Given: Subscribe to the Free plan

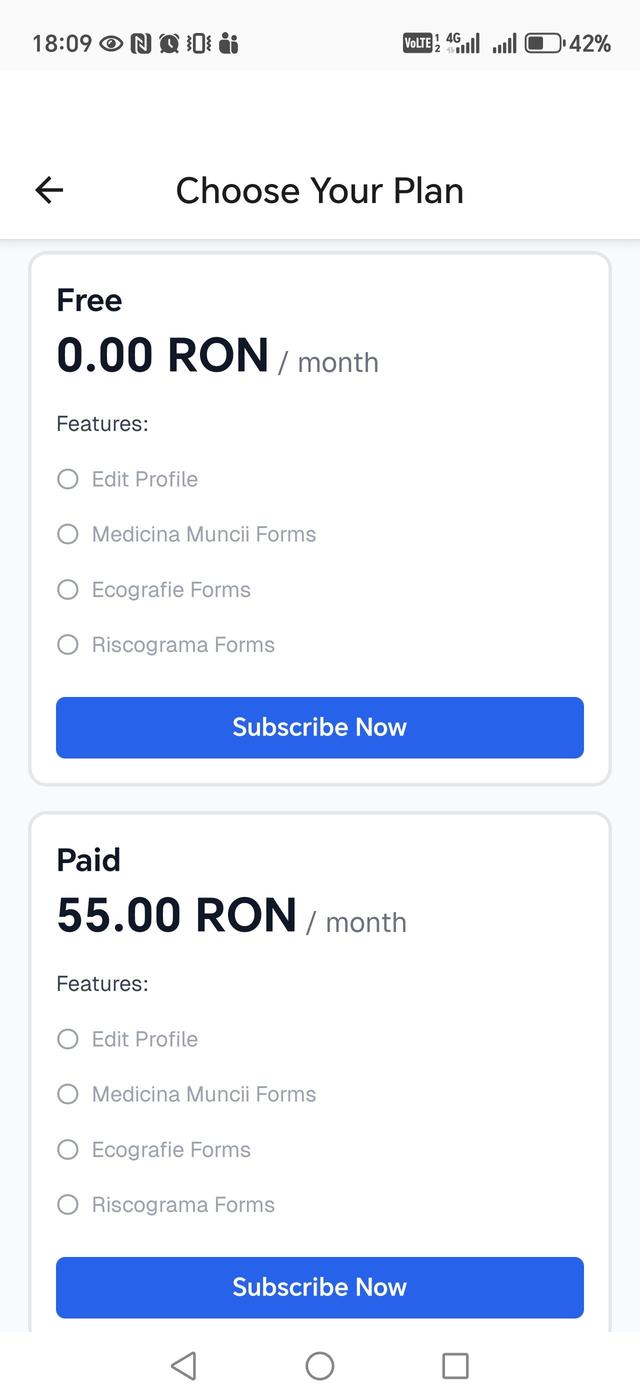Looking at the screenshot, I should pyautogui.click(x=320, y=727).
